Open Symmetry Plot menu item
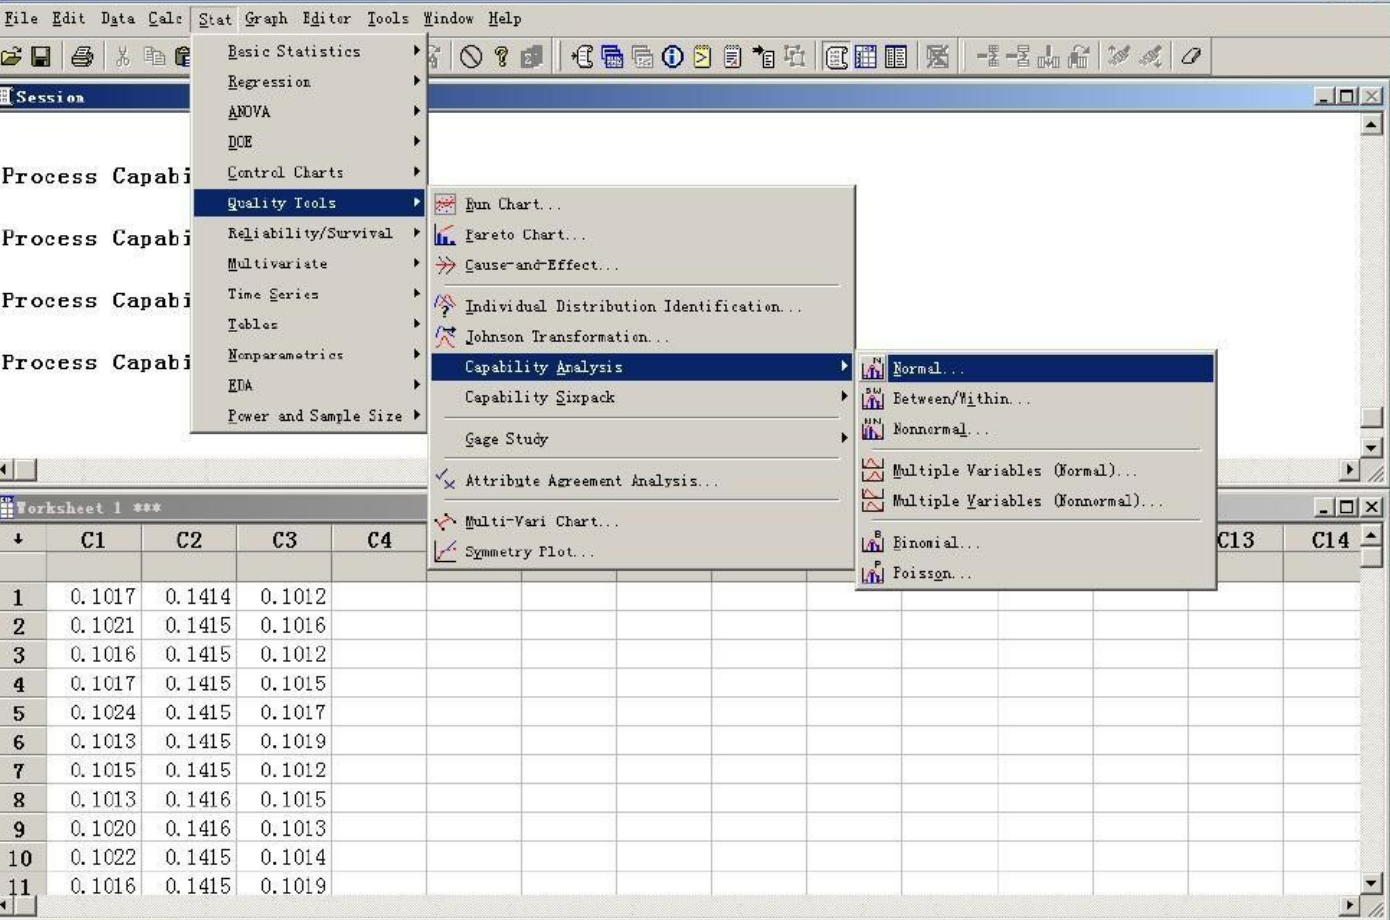1390x920 pixels. 642,551
